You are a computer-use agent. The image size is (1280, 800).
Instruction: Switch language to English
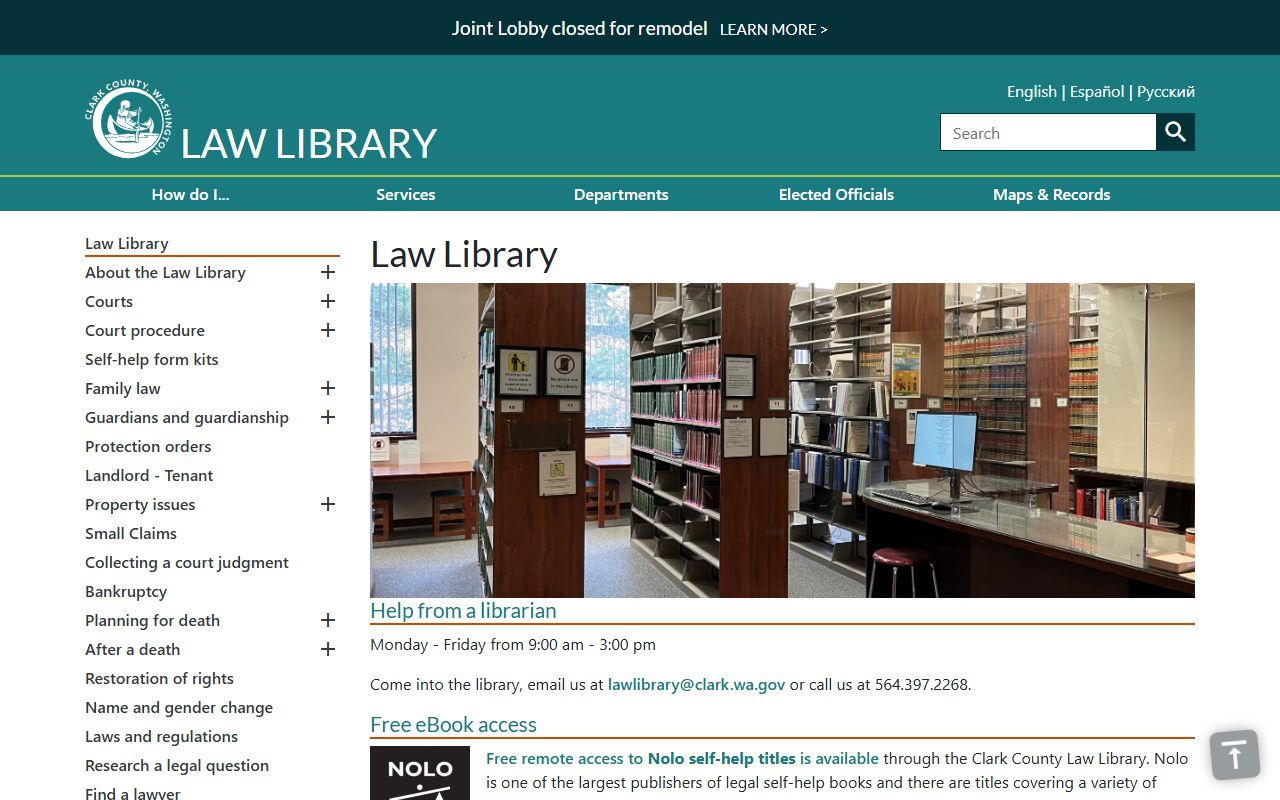pos(1031,91)
